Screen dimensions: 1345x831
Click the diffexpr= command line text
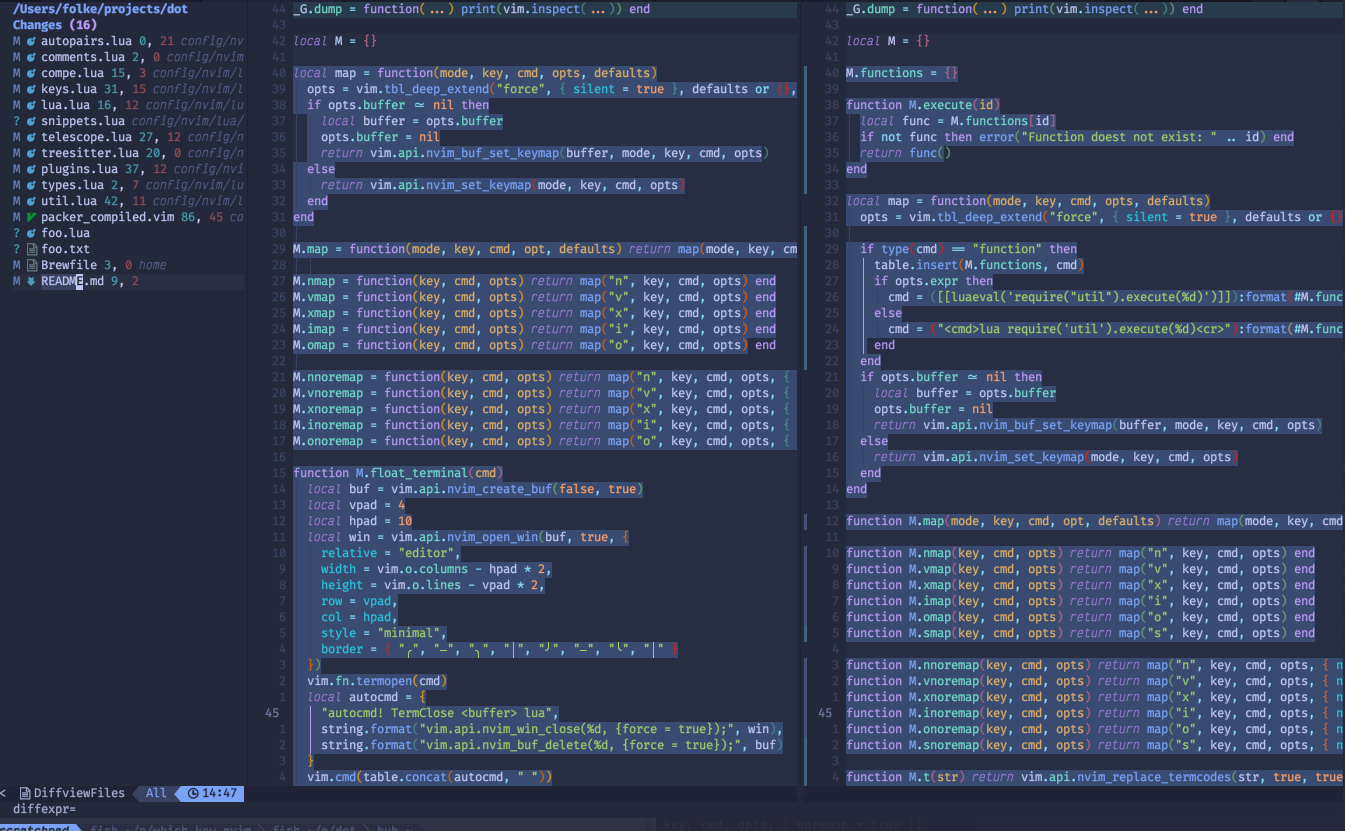44,809
